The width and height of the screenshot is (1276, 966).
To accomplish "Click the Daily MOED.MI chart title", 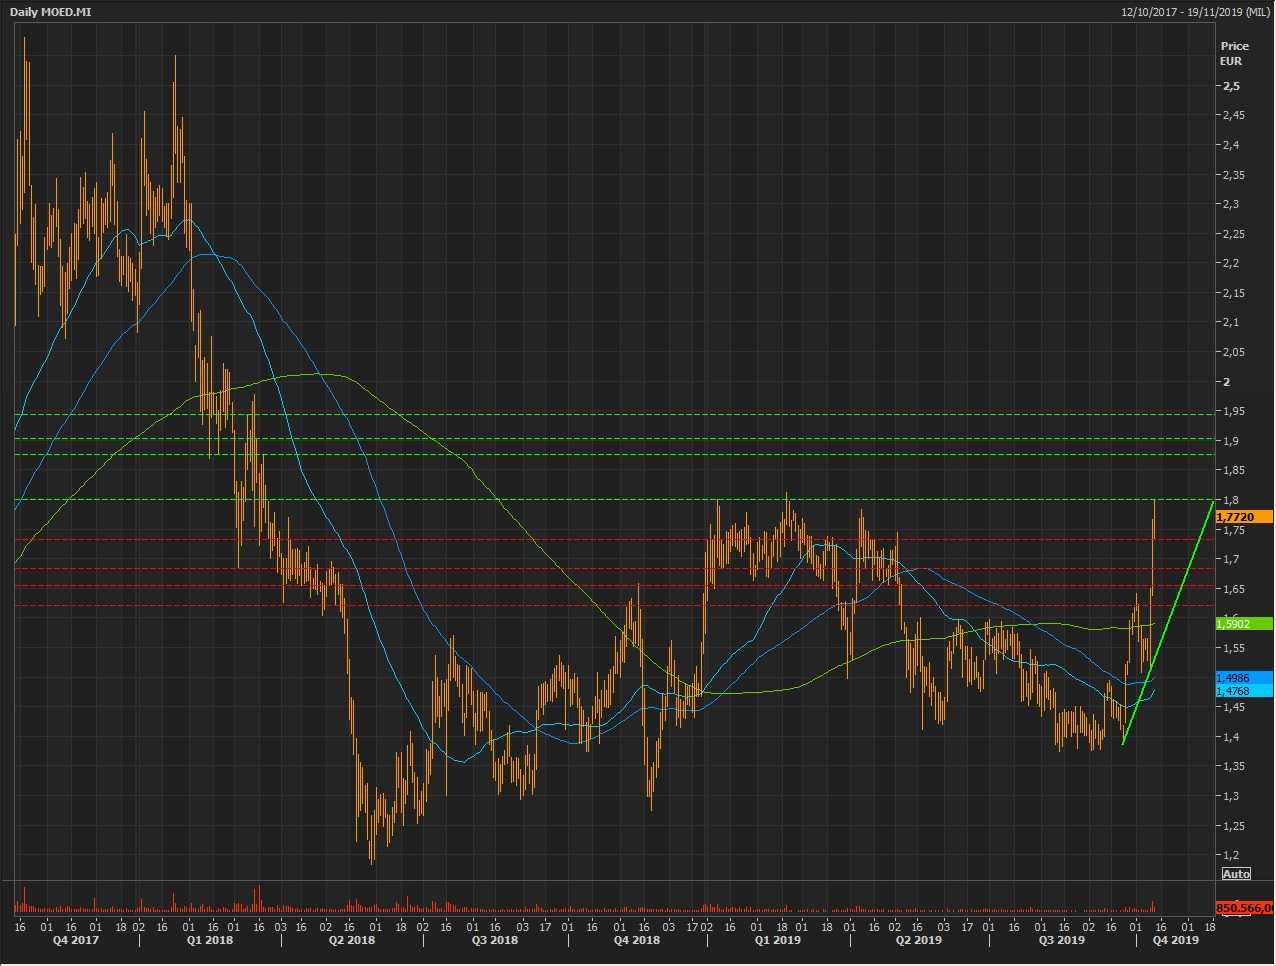I will pyautogui.click(x=51, y=12).
